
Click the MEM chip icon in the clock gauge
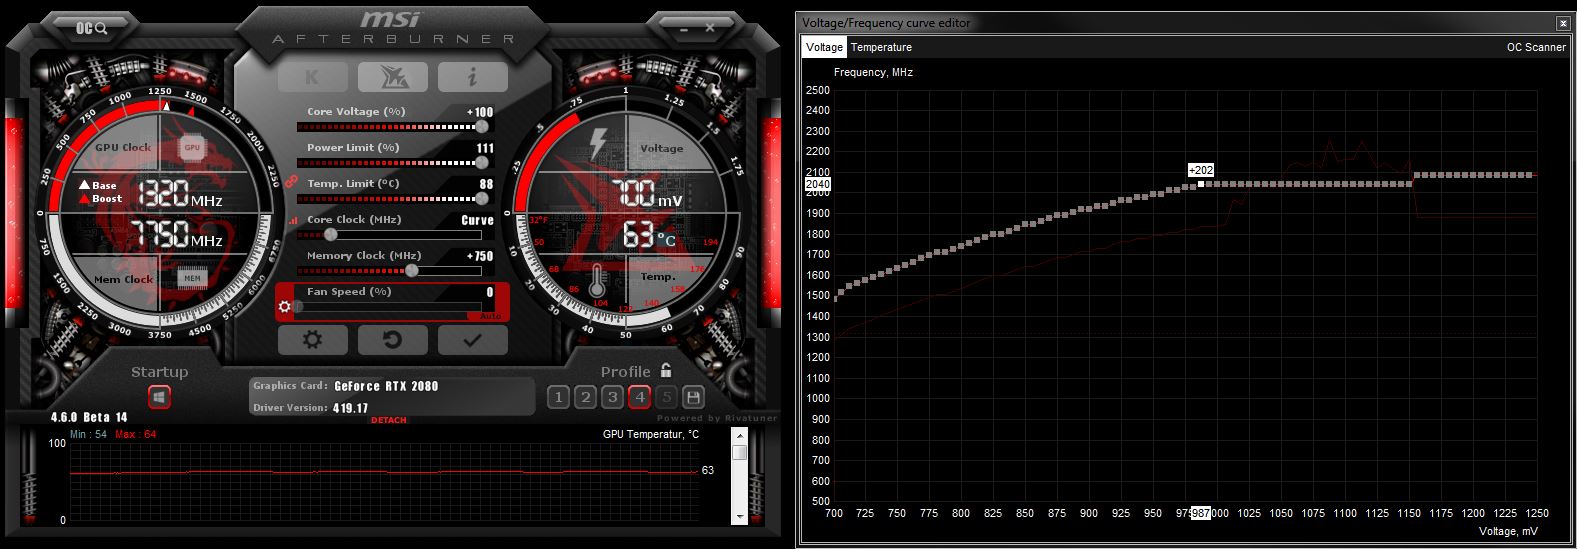pos(192,278)
